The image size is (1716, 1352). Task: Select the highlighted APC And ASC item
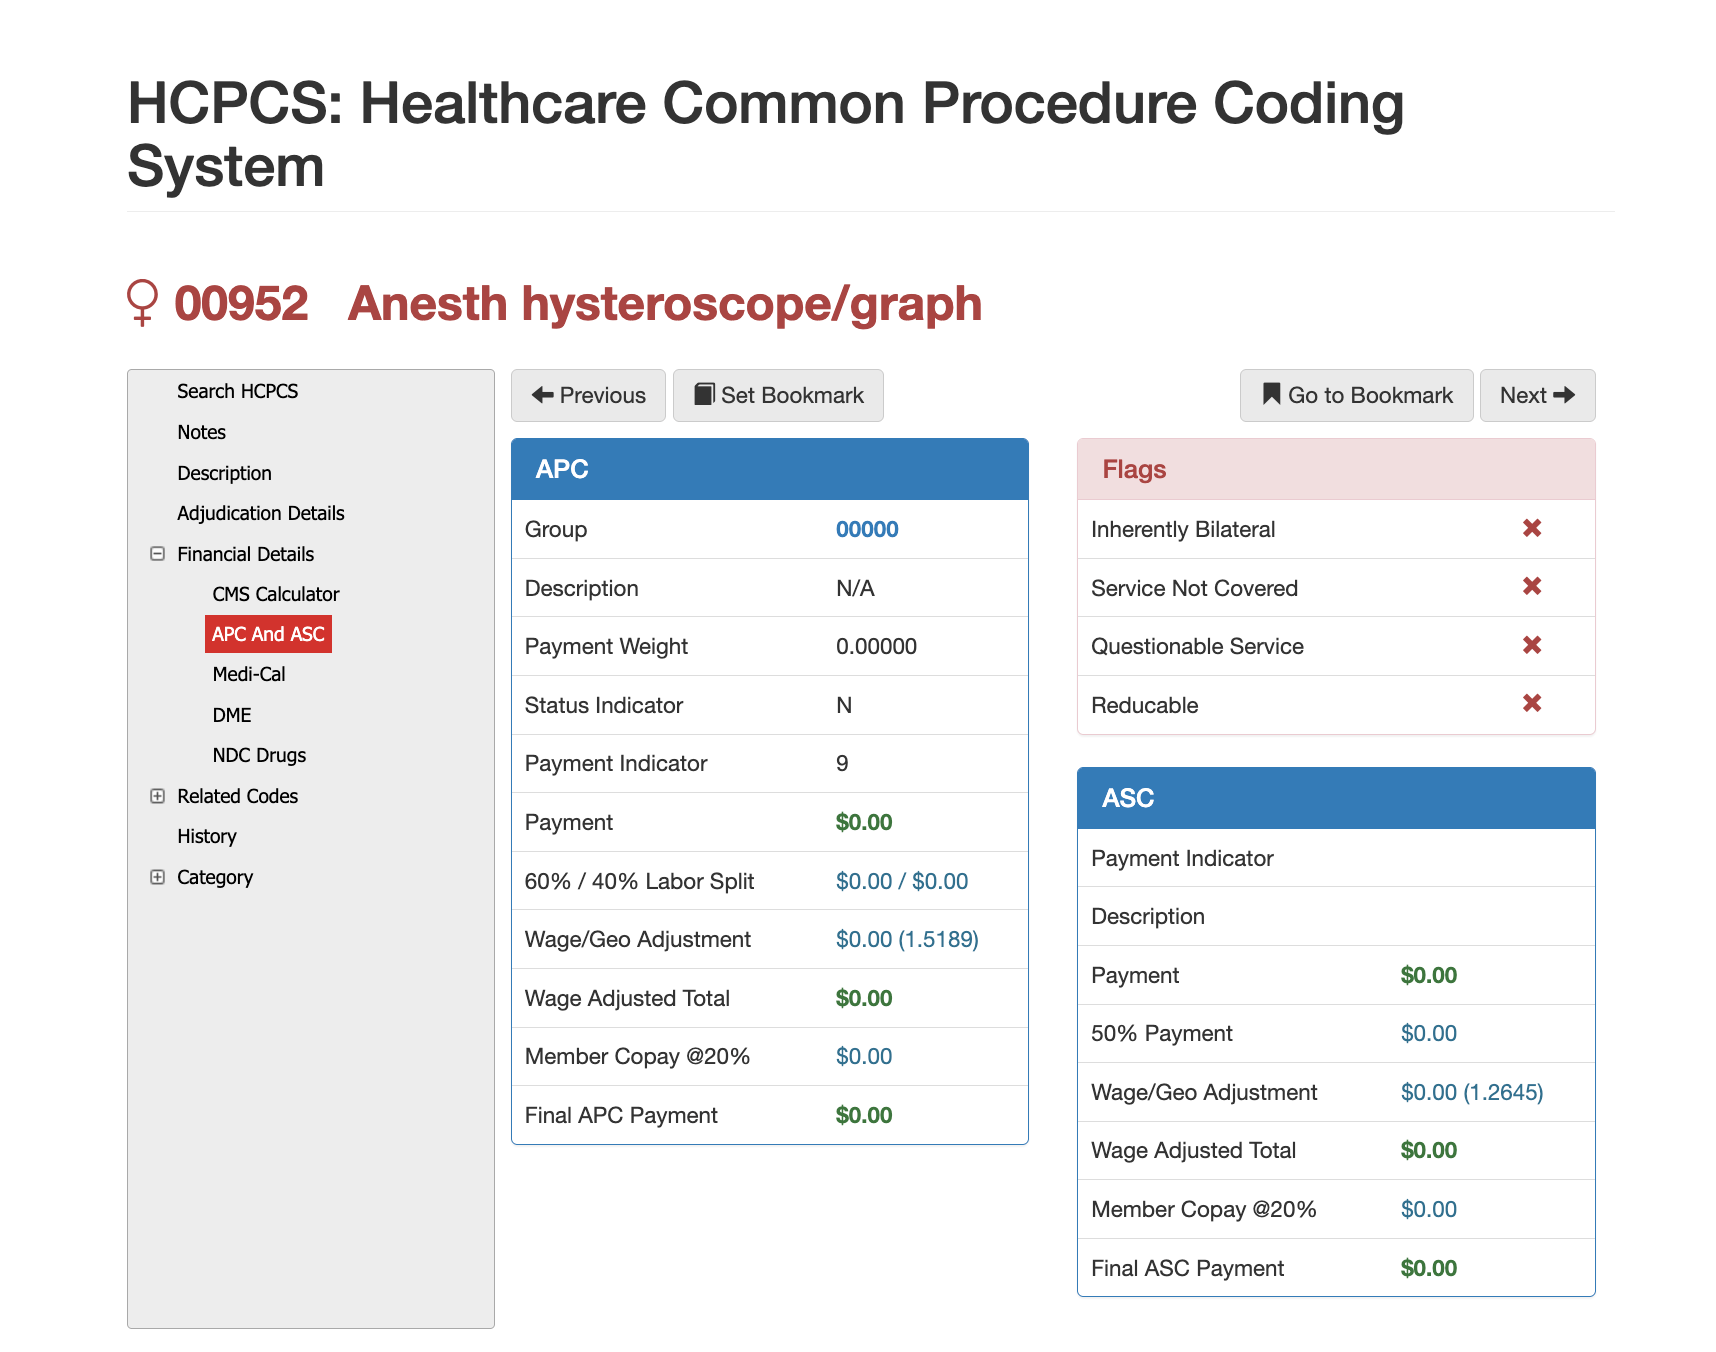(x=268, y=634)
